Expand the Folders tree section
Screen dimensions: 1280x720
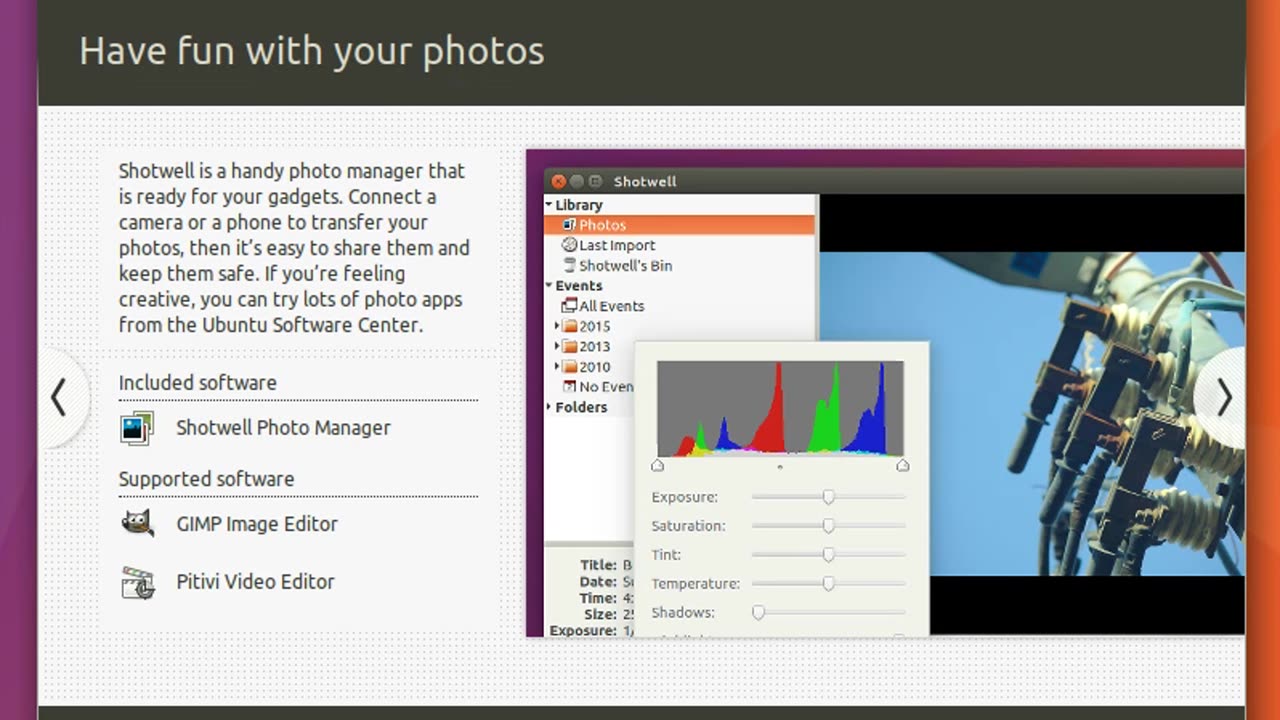point(549,407)
